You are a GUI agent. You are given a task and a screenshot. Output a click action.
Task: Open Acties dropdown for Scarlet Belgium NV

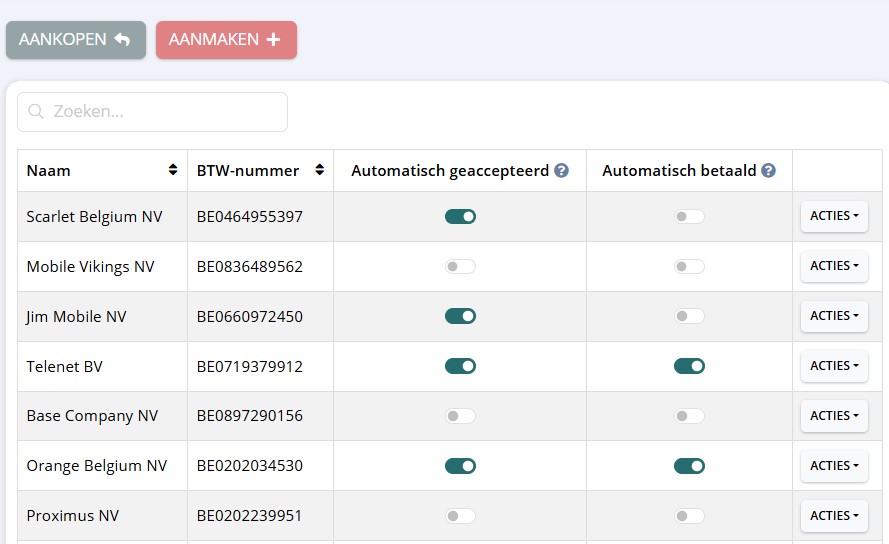click(834, 216)
